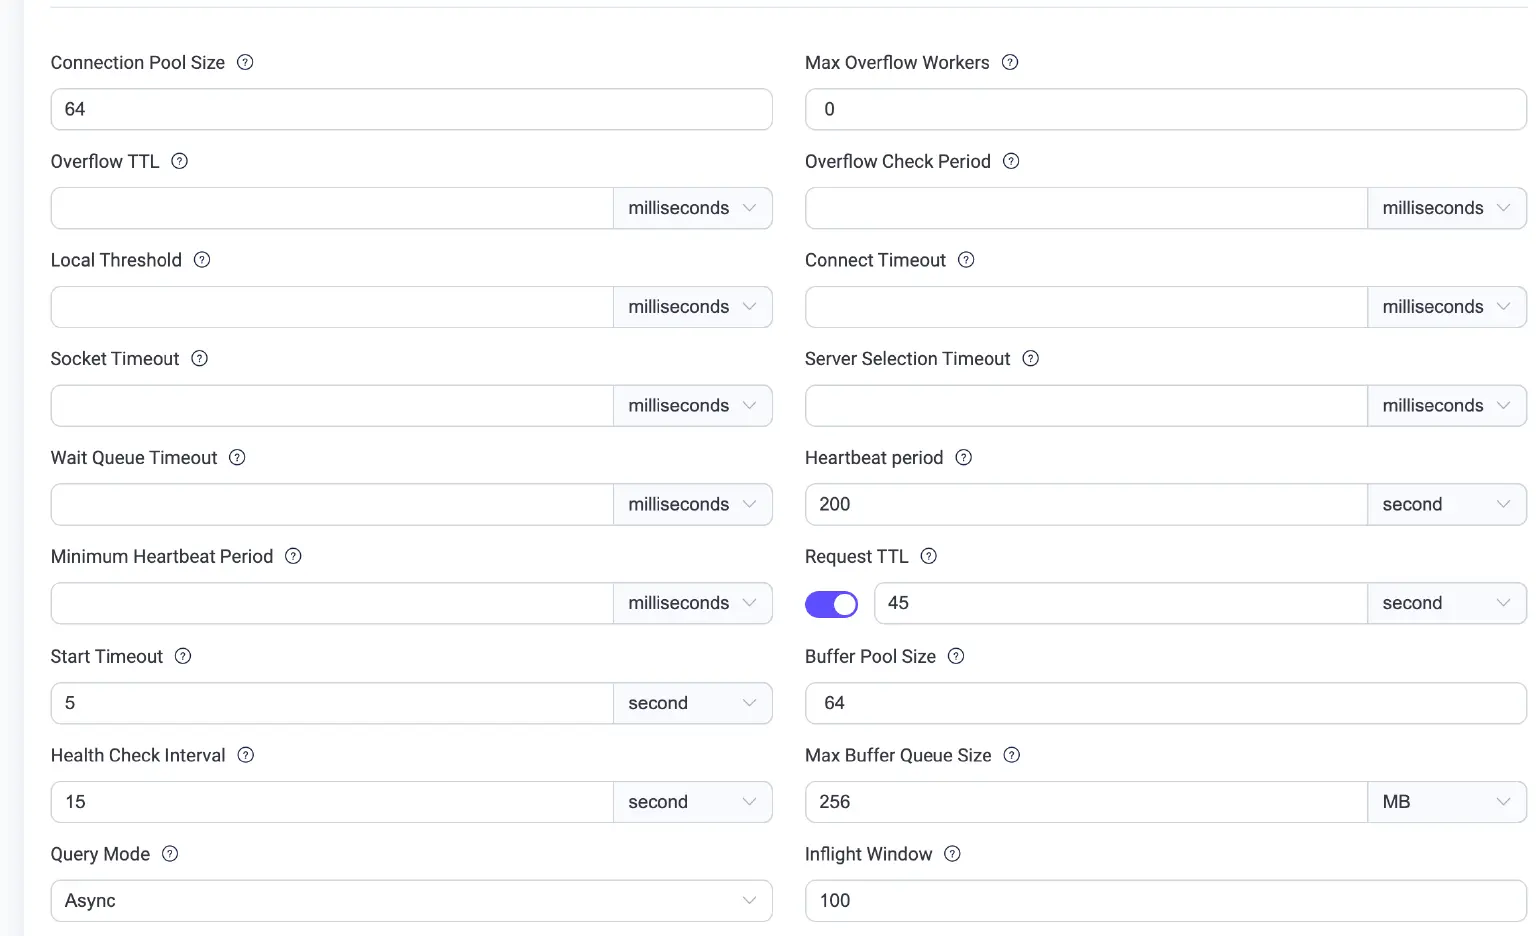The width and height of the screenshot is (1536, 936).
Task: Click the Socket Timeout value field
Action: (x=332, y=406)
